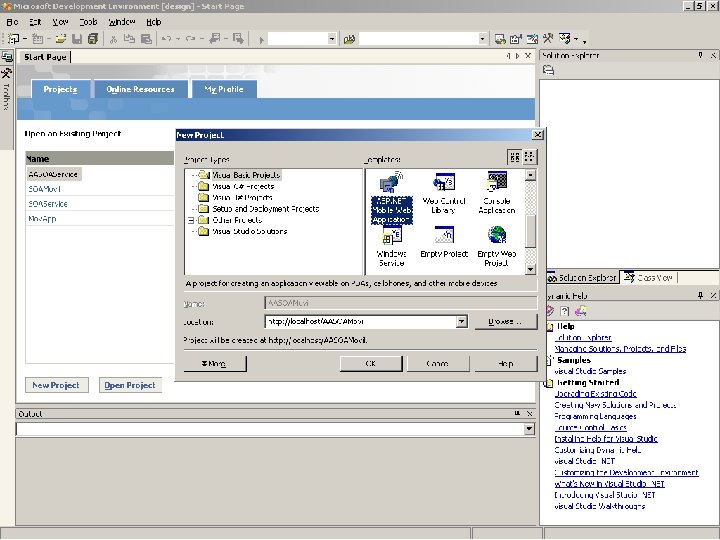Select the Console Application template
Viewport: 720px width, 540px height.
(x=497, y=193)
